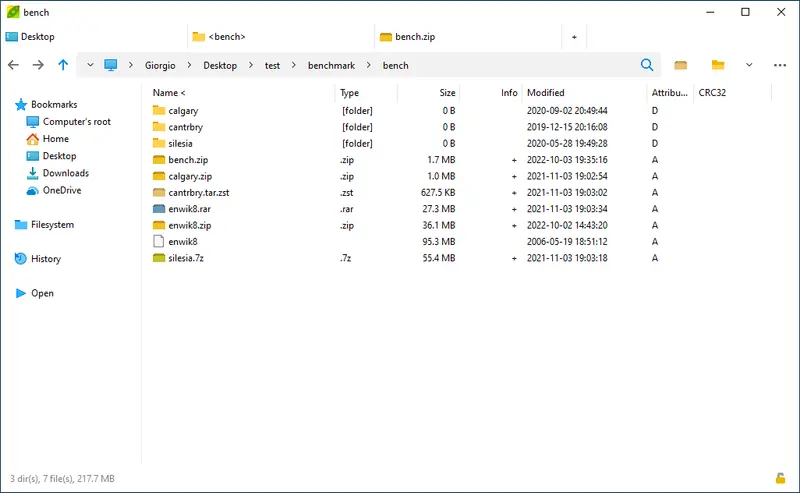Click the padlock icon in status bar

(x=780, y=478)
